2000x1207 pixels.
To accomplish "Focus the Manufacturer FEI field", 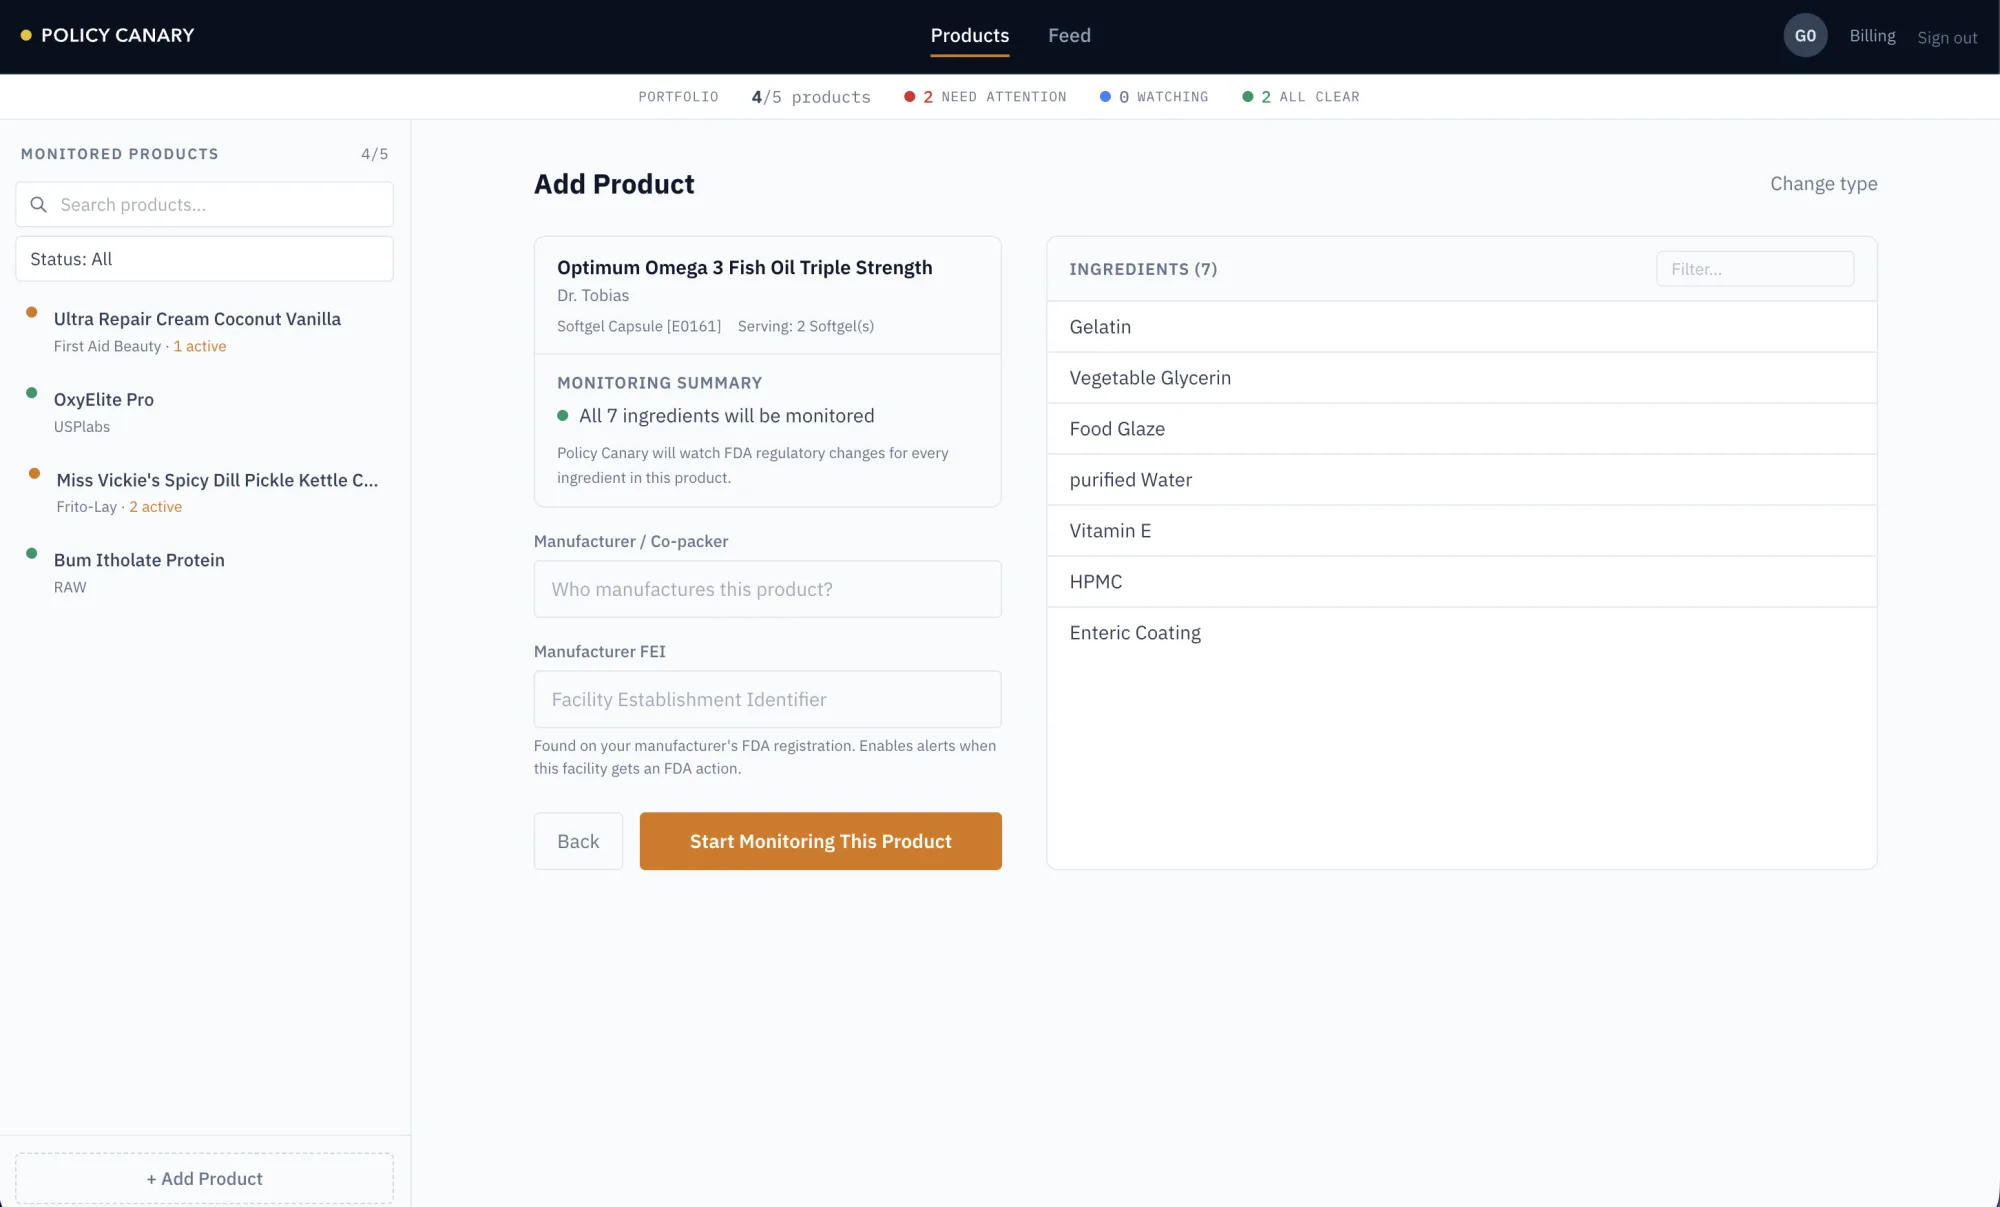I will pos(767,699).
